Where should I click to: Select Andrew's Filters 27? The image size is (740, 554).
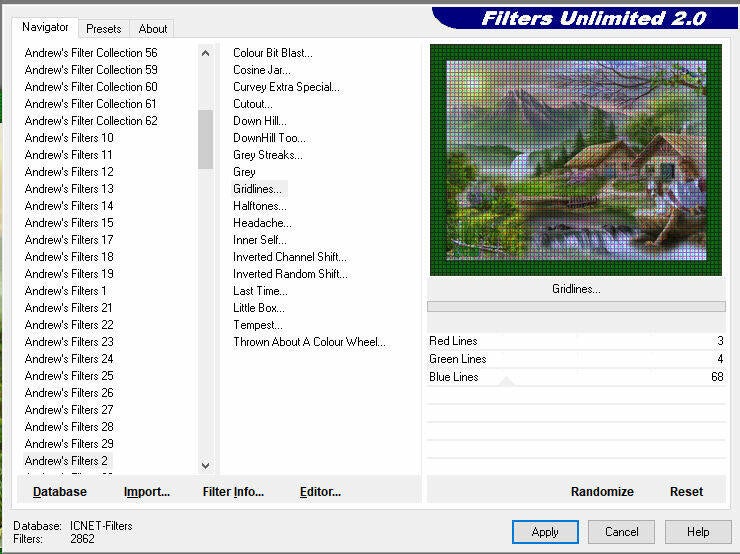69,410
